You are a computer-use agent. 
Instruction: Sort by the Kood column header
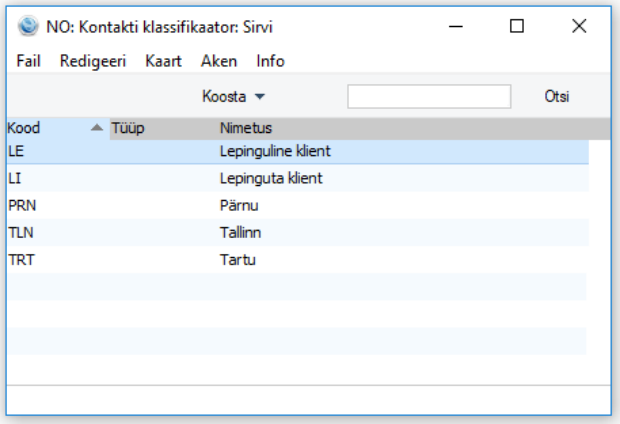coord(58,128)
